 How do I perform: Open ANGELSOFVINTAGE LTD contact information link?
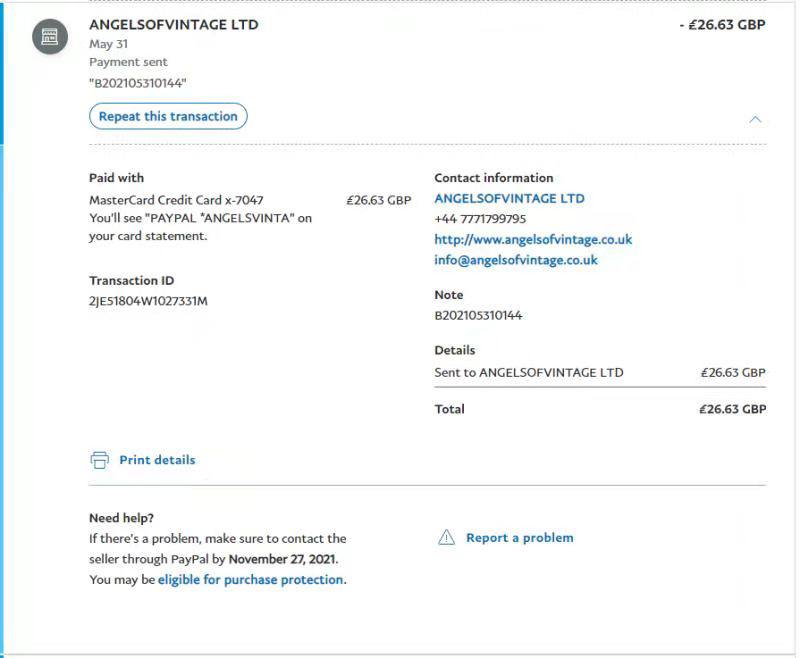[509, 199]
